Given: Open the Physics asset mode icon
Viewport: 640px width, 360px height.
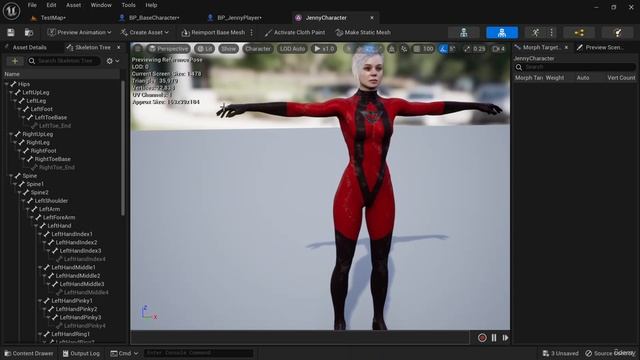Looking at the screenshot, I should [x=618, y=33].
